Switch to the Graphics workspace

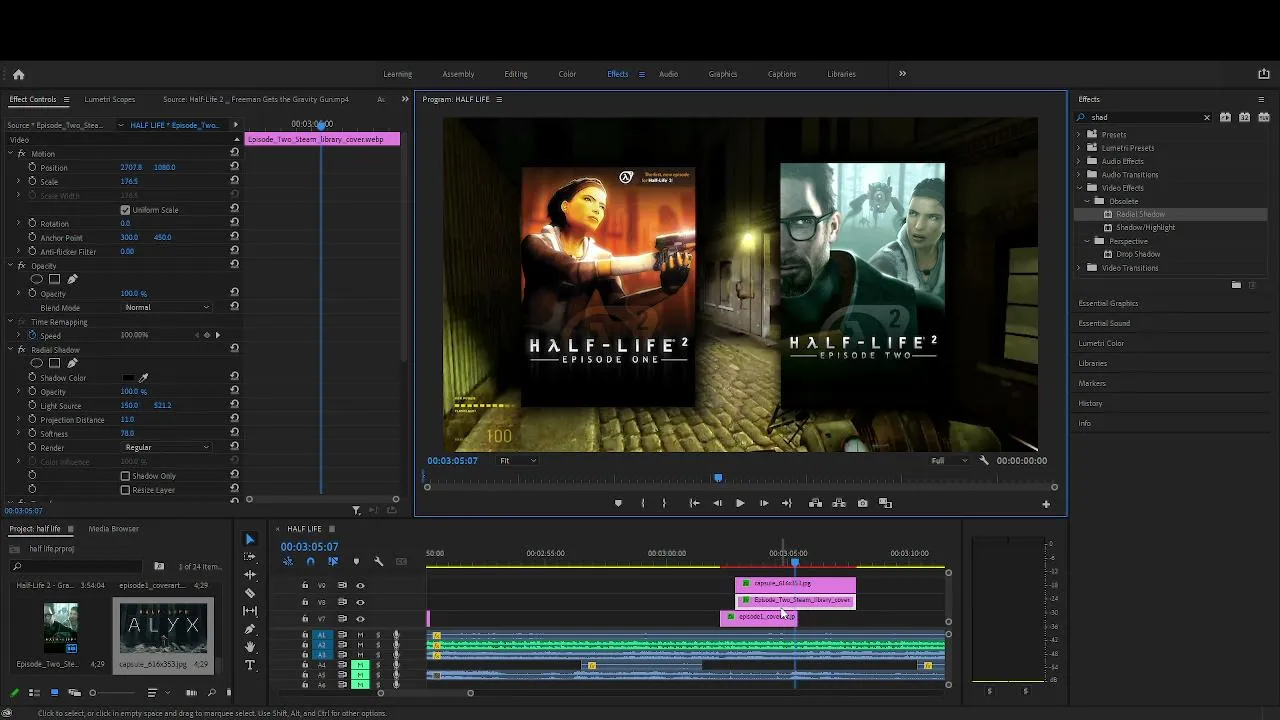click(723, 74)
